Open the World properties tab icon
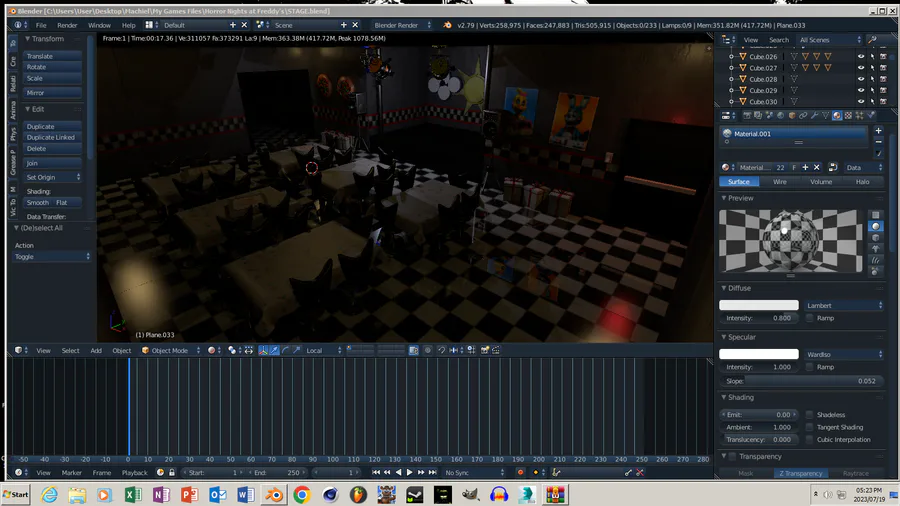The height and width of the screenshot is (506, 900). pos(780,115)
